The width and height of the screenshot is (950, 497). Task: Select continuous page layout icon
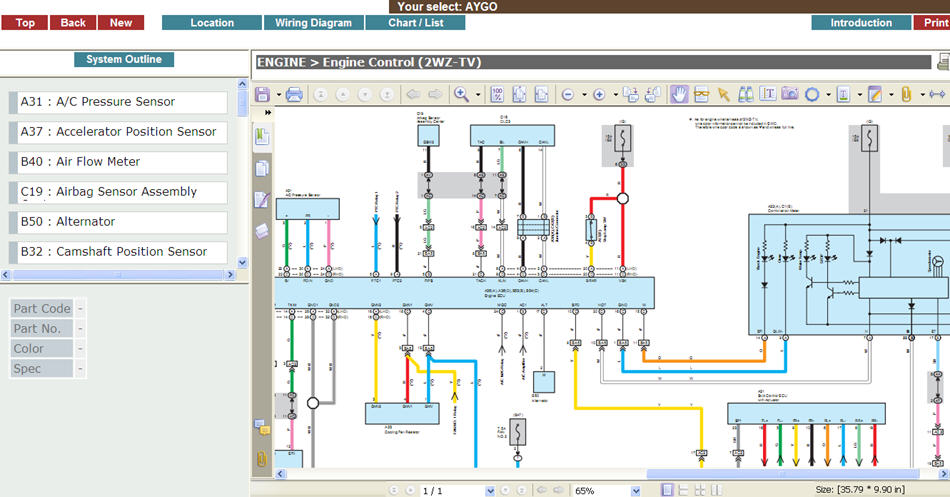pyautogui.click(x=683, y=490)
